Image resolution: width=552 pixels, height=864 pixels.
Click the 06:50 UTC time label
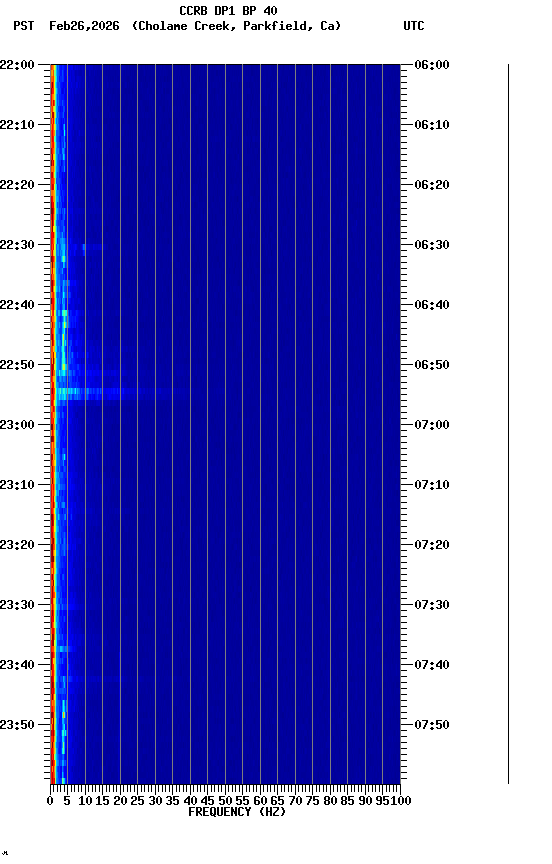[x=432, y=365]
